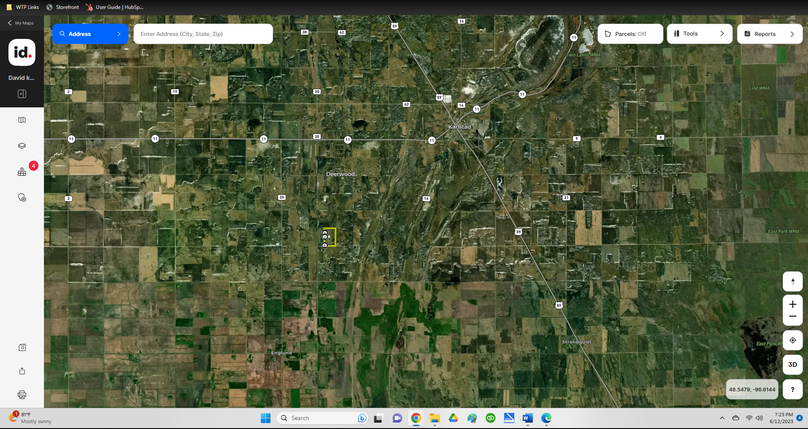808x429 pixels.
Task: Go back to My Maps
Action: coord(21,22)
